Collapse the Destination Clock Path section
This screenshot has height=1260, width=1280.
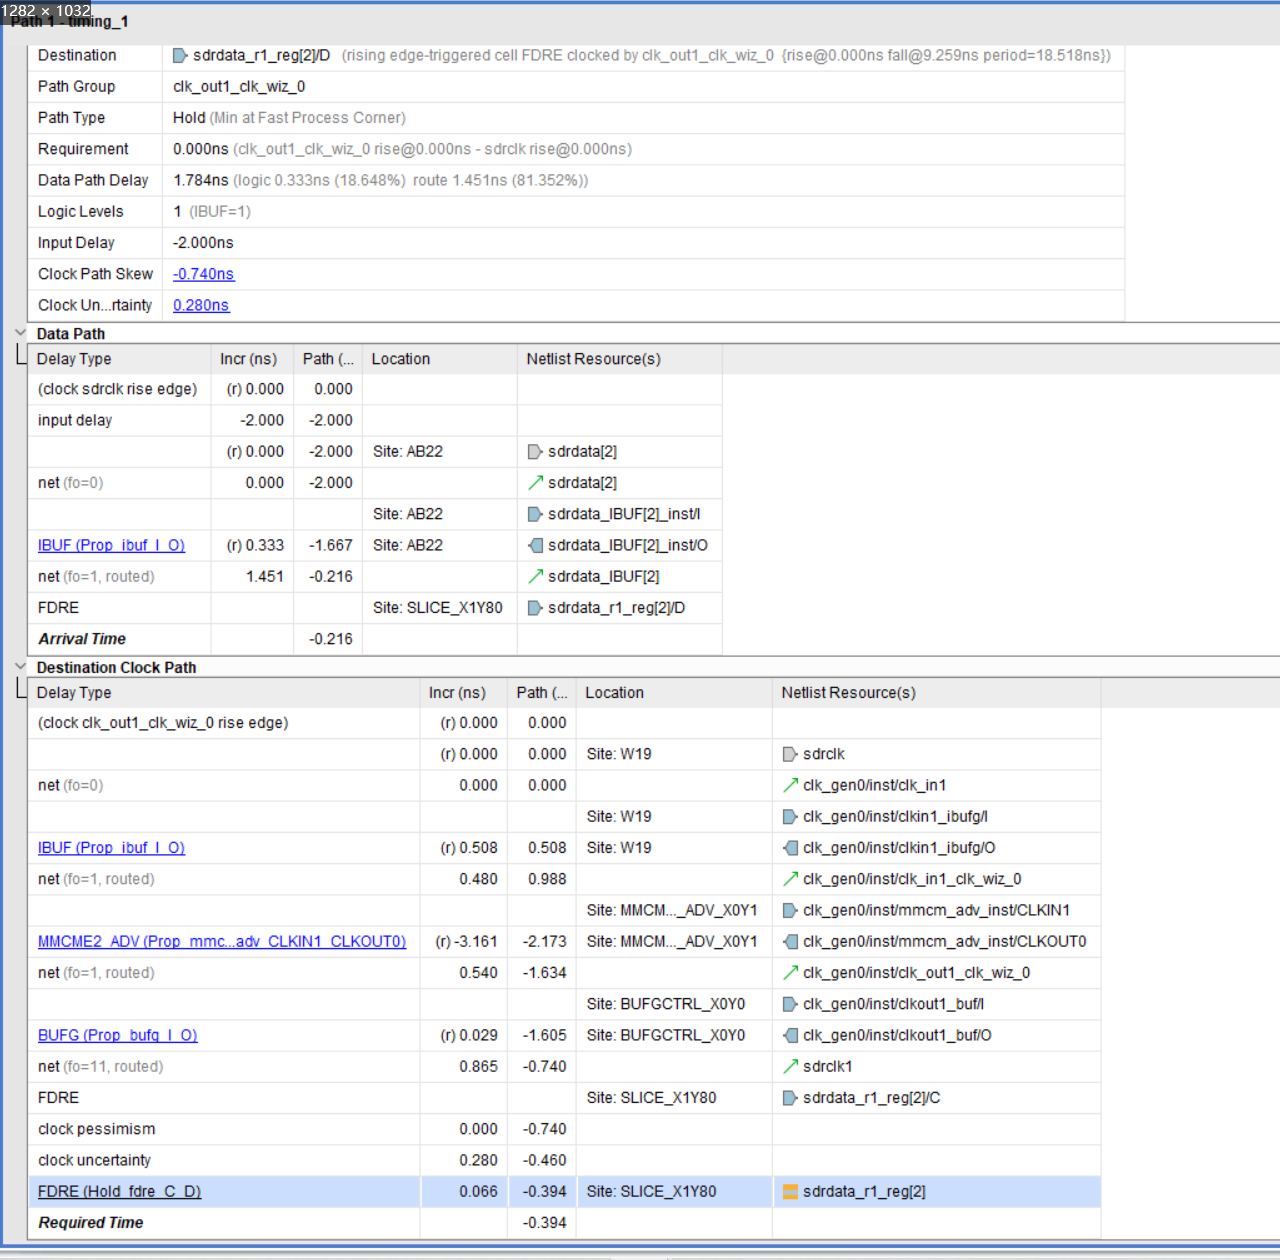21,667
